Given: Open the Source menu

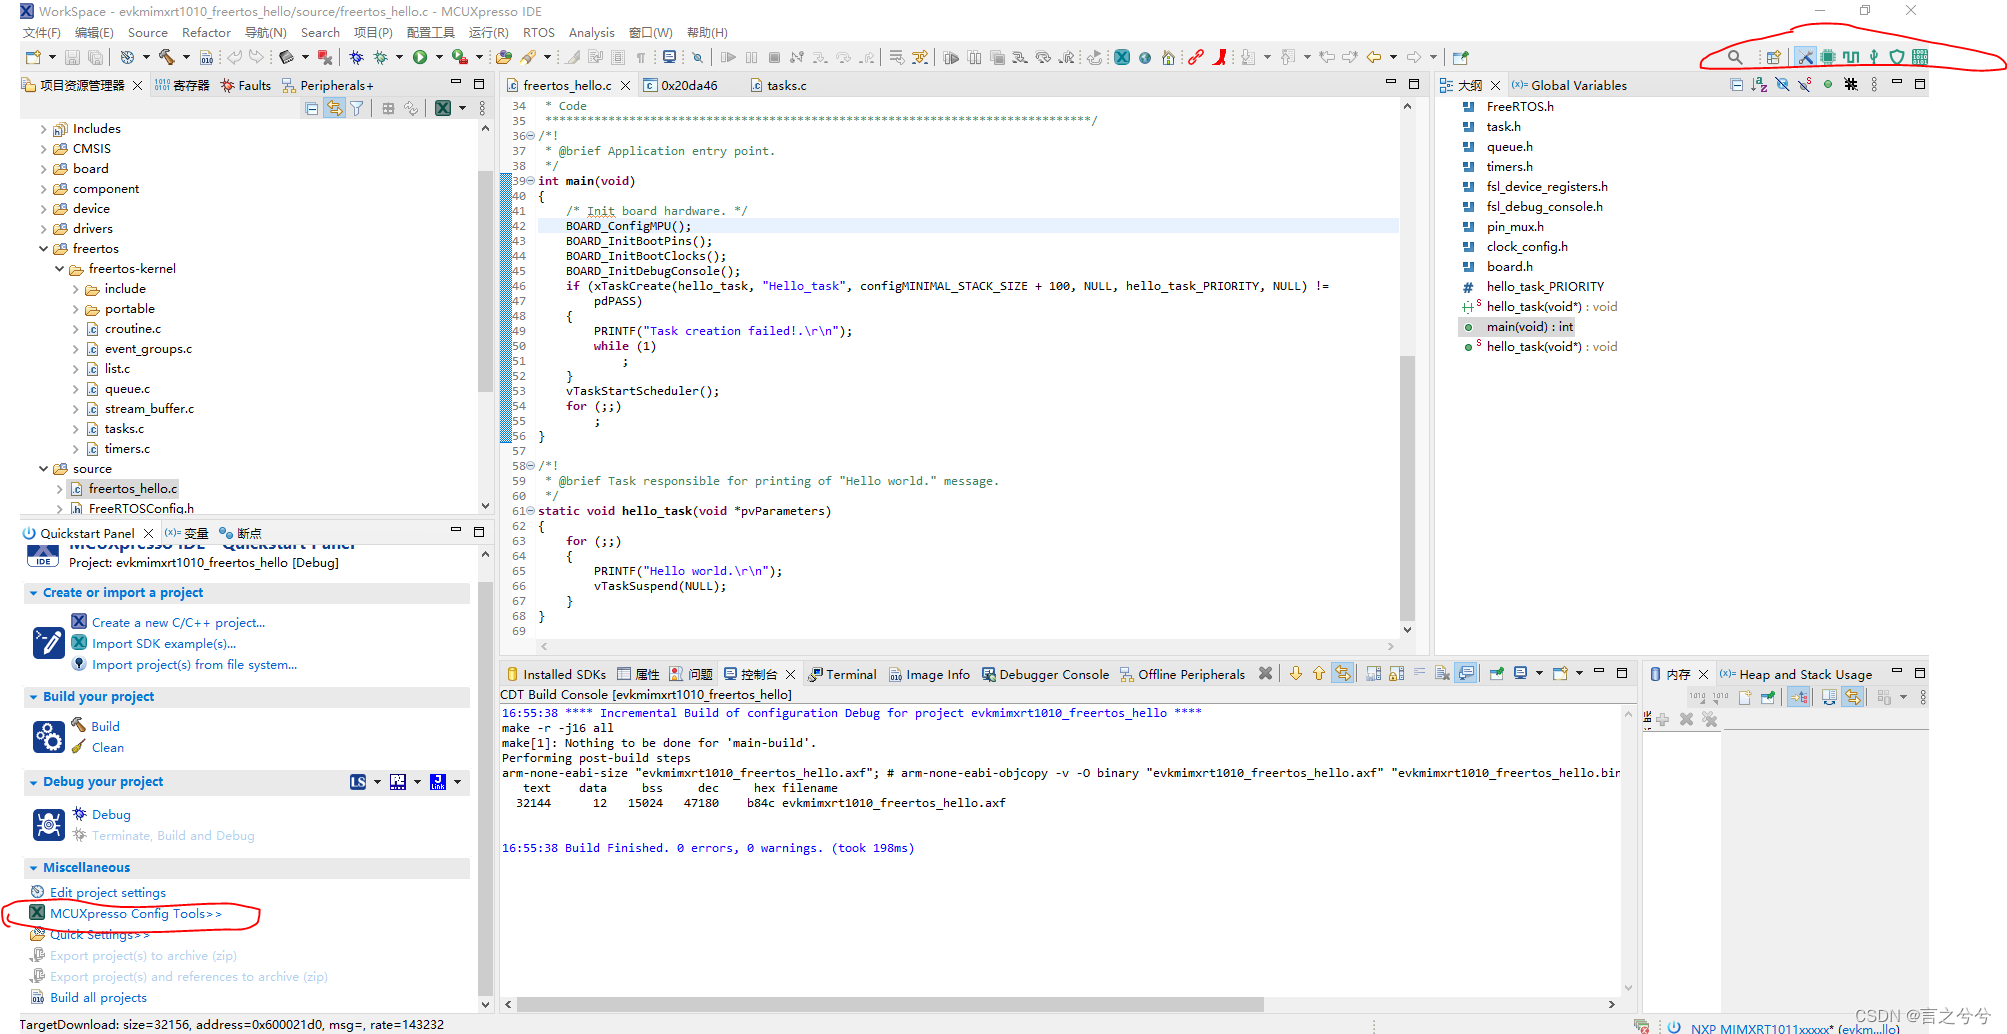Looking at the screenshot, I should pos(147,33).
